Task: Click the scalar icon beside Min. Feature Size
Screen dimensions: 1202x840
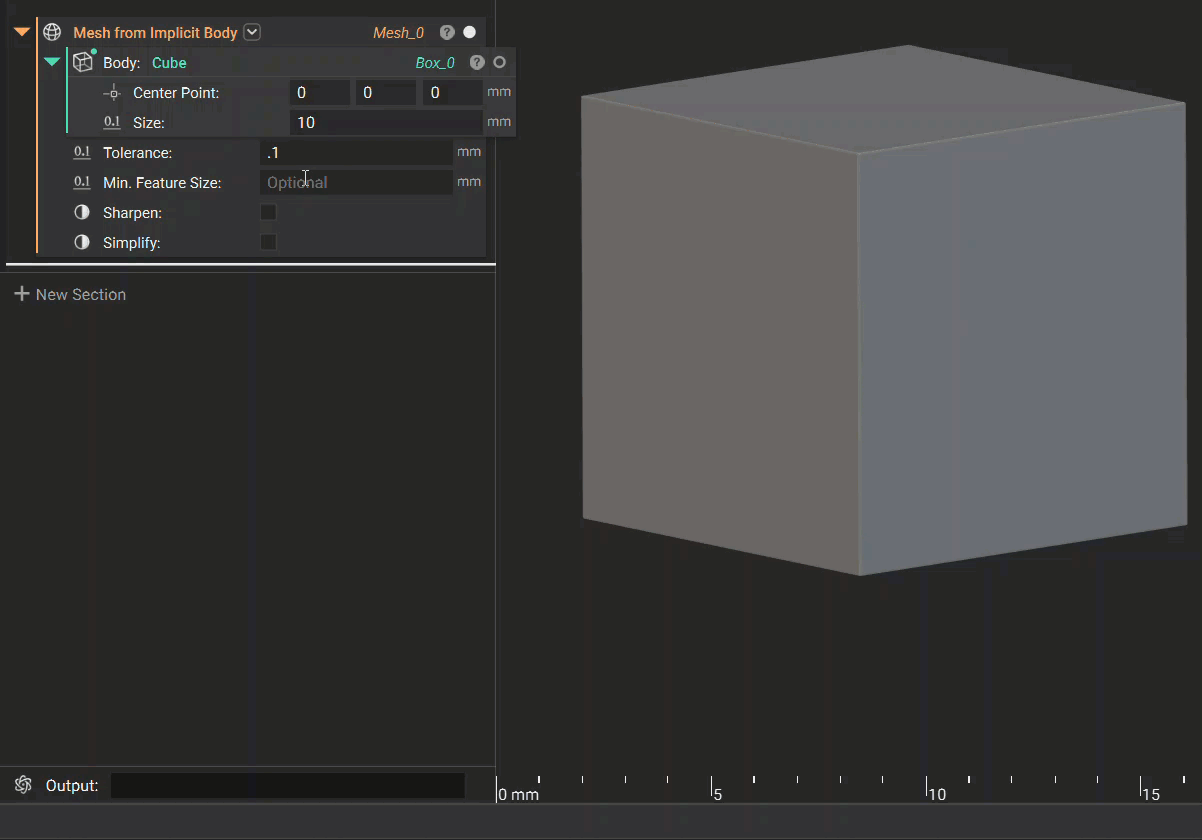Action: pyautogui.click(x=82, y=183)
